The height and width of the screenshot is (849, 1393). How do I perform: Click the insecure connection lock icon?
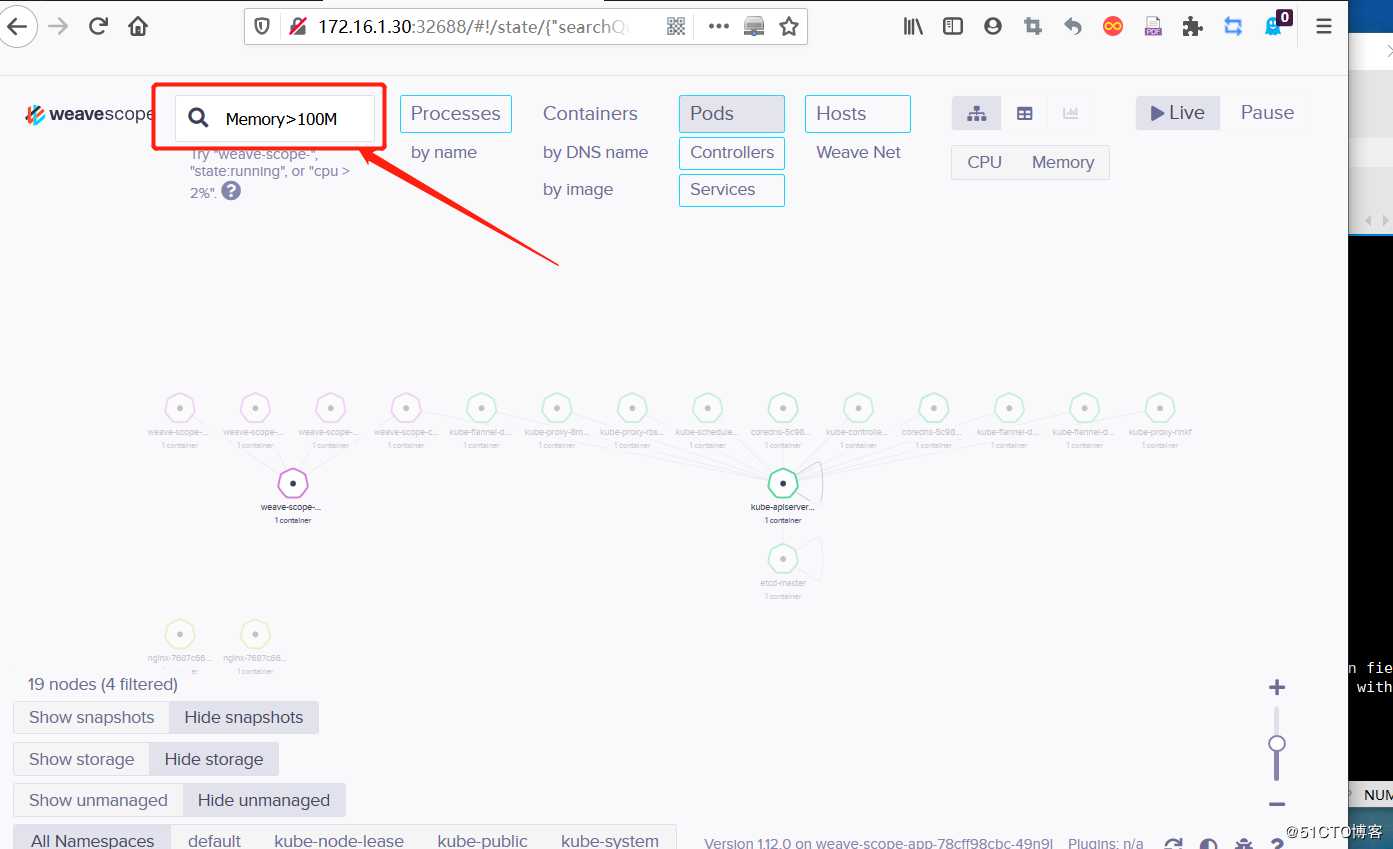tap(297, 27)
